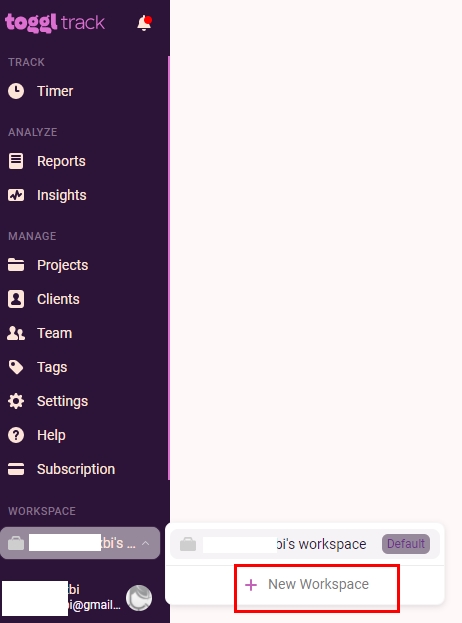Click the Timer clock icon

coord(16,91)
